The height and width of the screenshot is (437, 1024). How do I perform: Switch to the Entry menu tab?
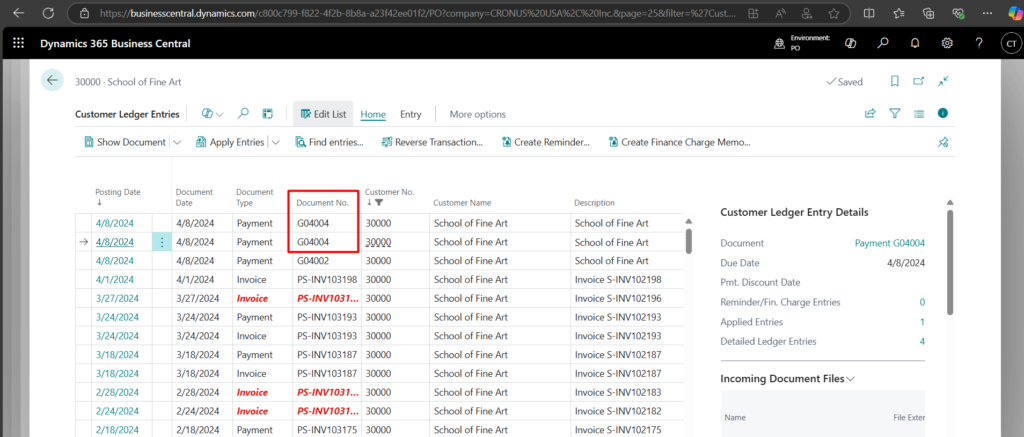[410, 114]
